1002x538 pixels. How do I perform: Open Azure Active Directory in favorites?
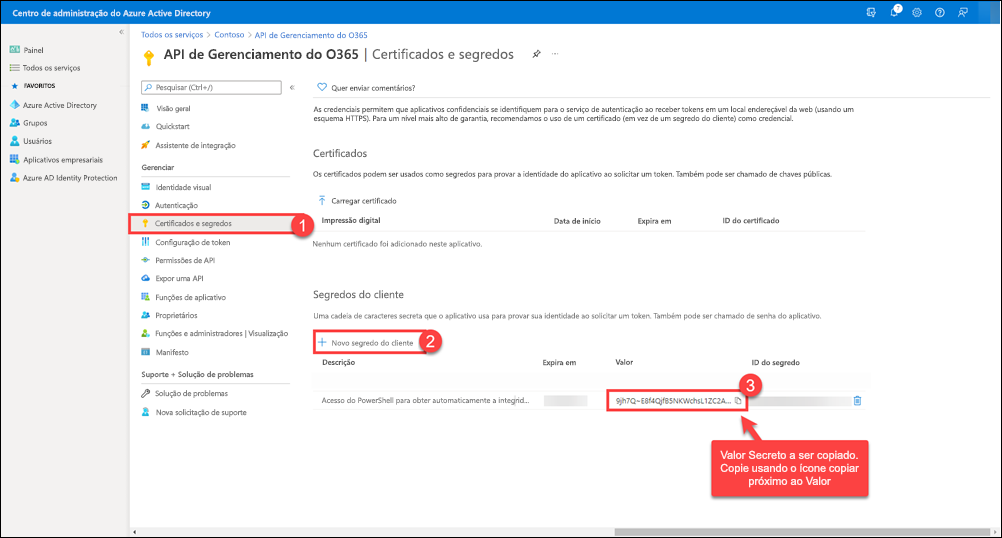point(60,104)
